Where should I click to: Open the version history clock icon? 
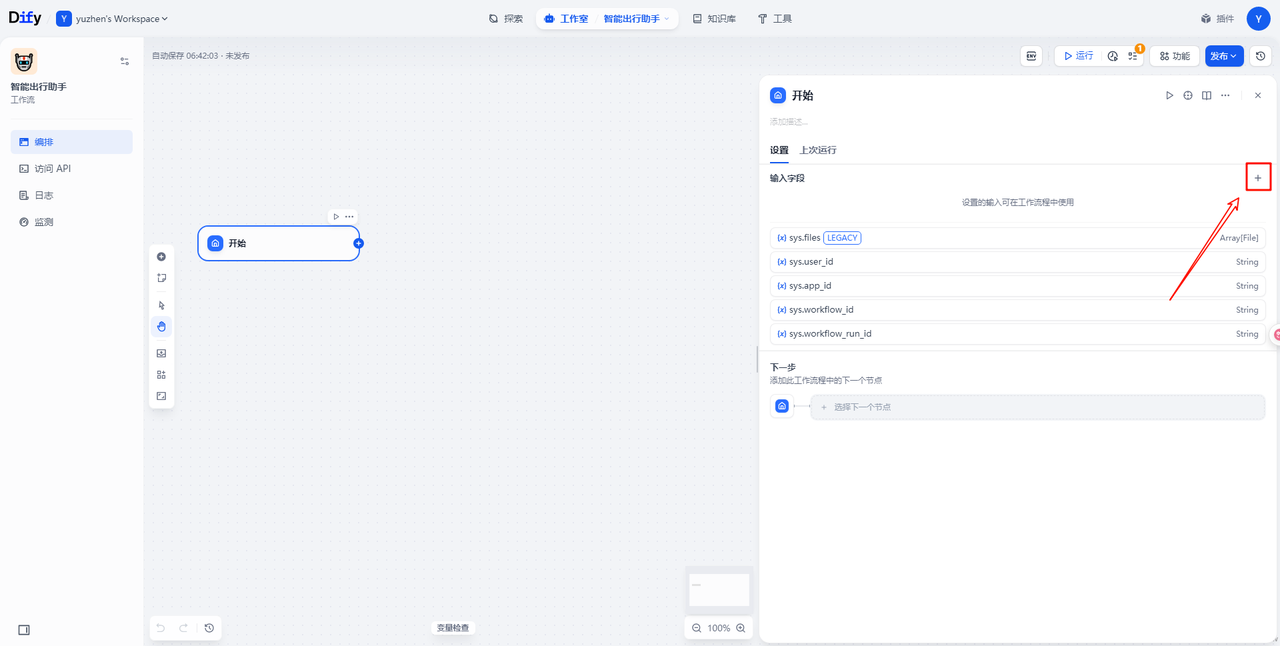pyautogui.click(x=1261, y=56)
